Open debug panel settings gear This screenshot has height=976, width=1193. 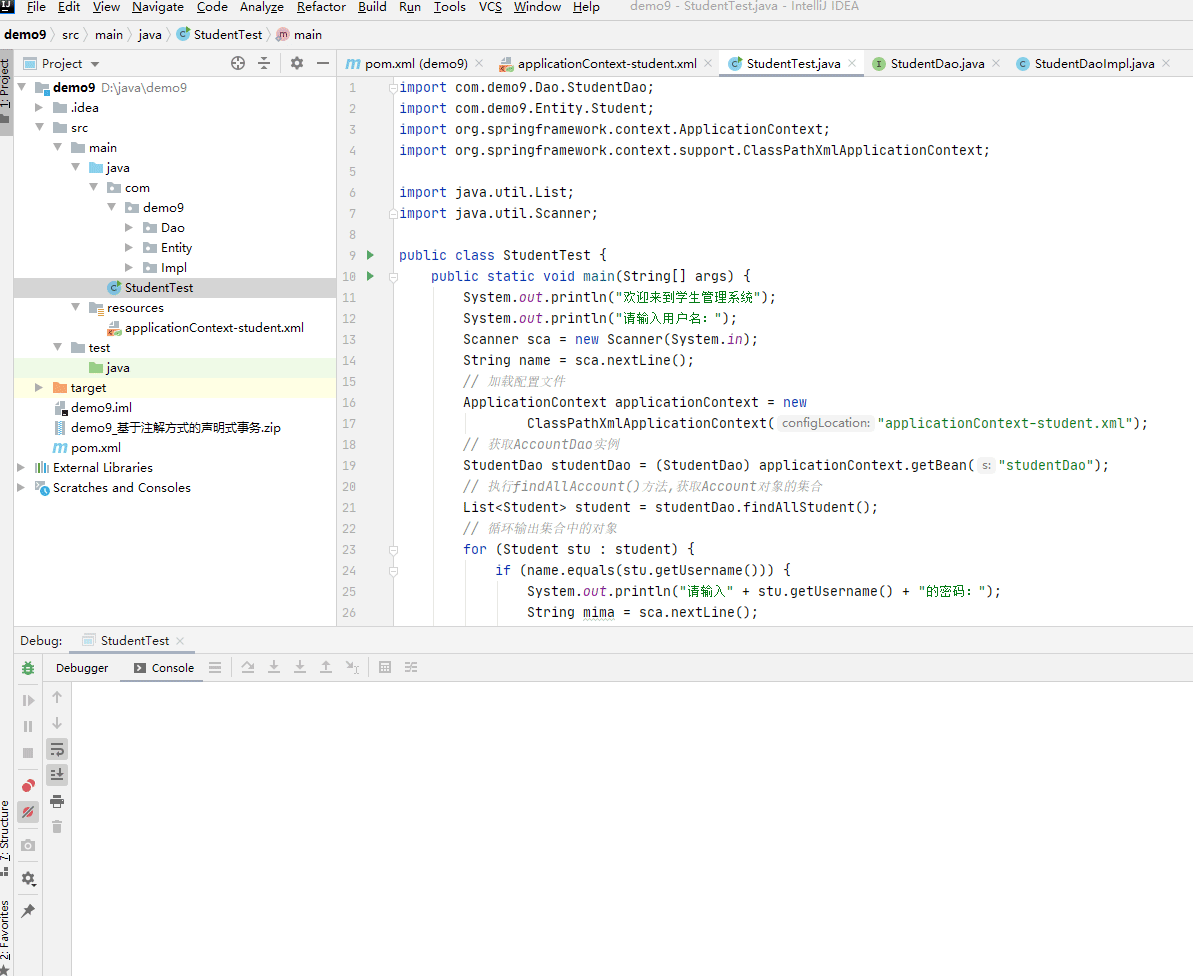[28, 878]
